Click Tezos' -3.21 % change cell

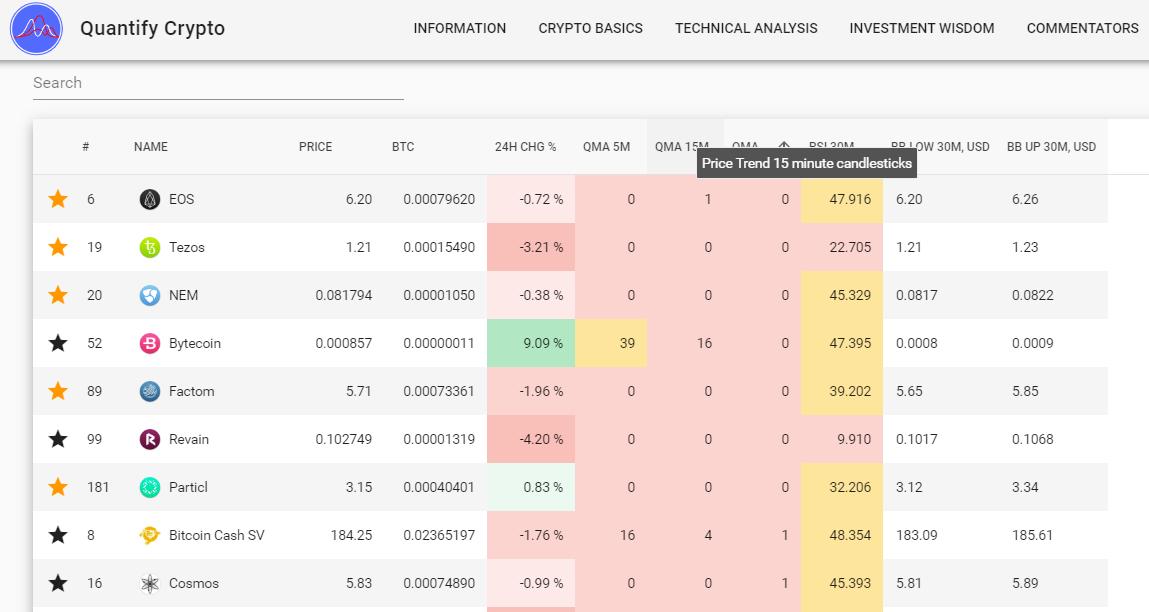coord(531,247)
